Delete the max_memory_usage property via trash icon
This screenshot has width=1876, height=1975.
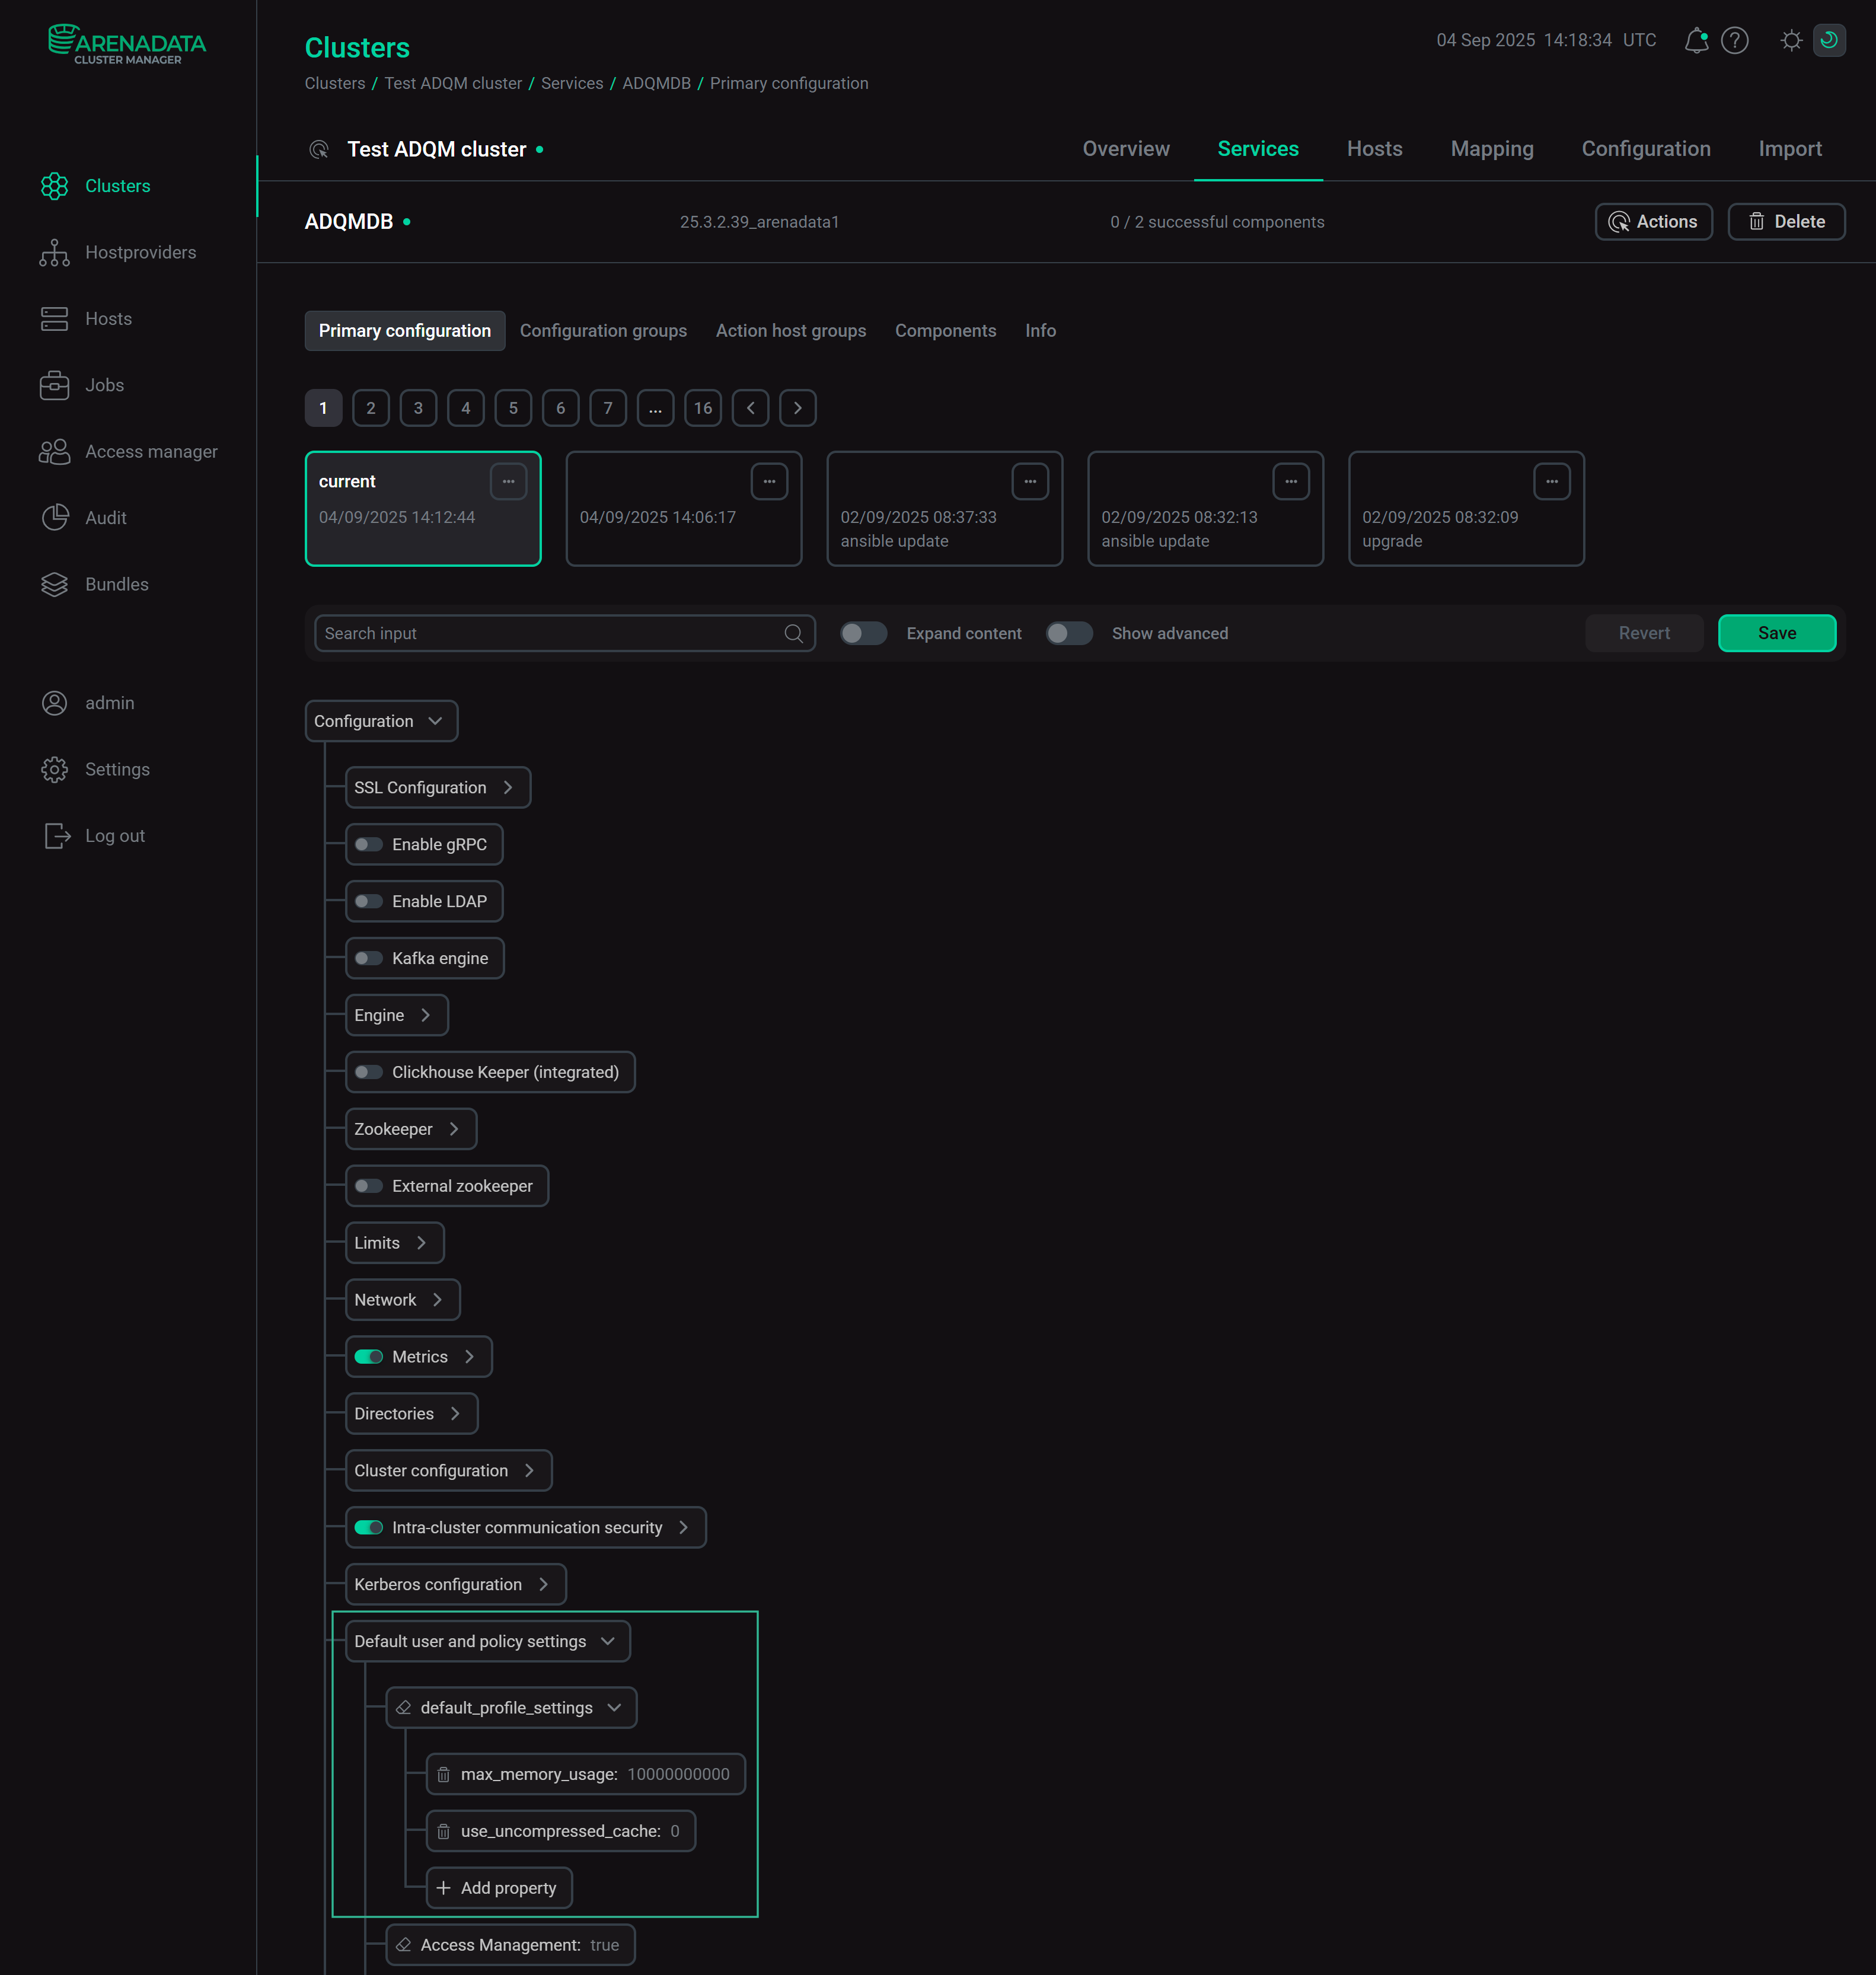point(444,1775)
